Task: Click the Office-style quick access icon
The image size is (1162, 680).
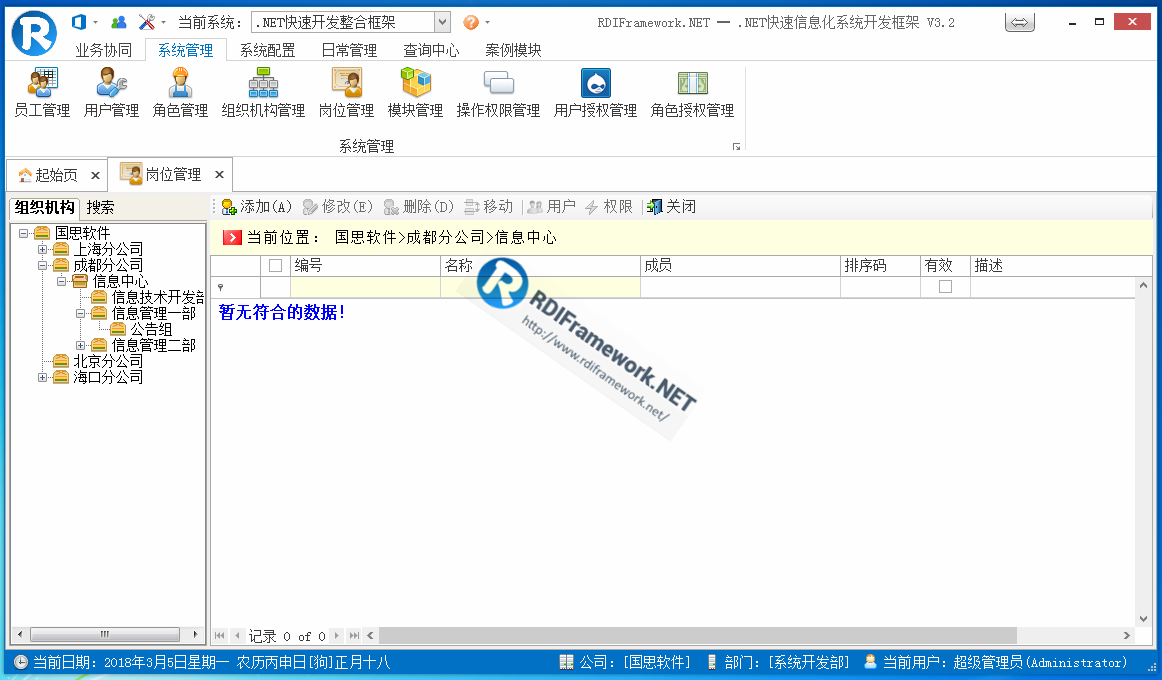Action: coord(79,22)
